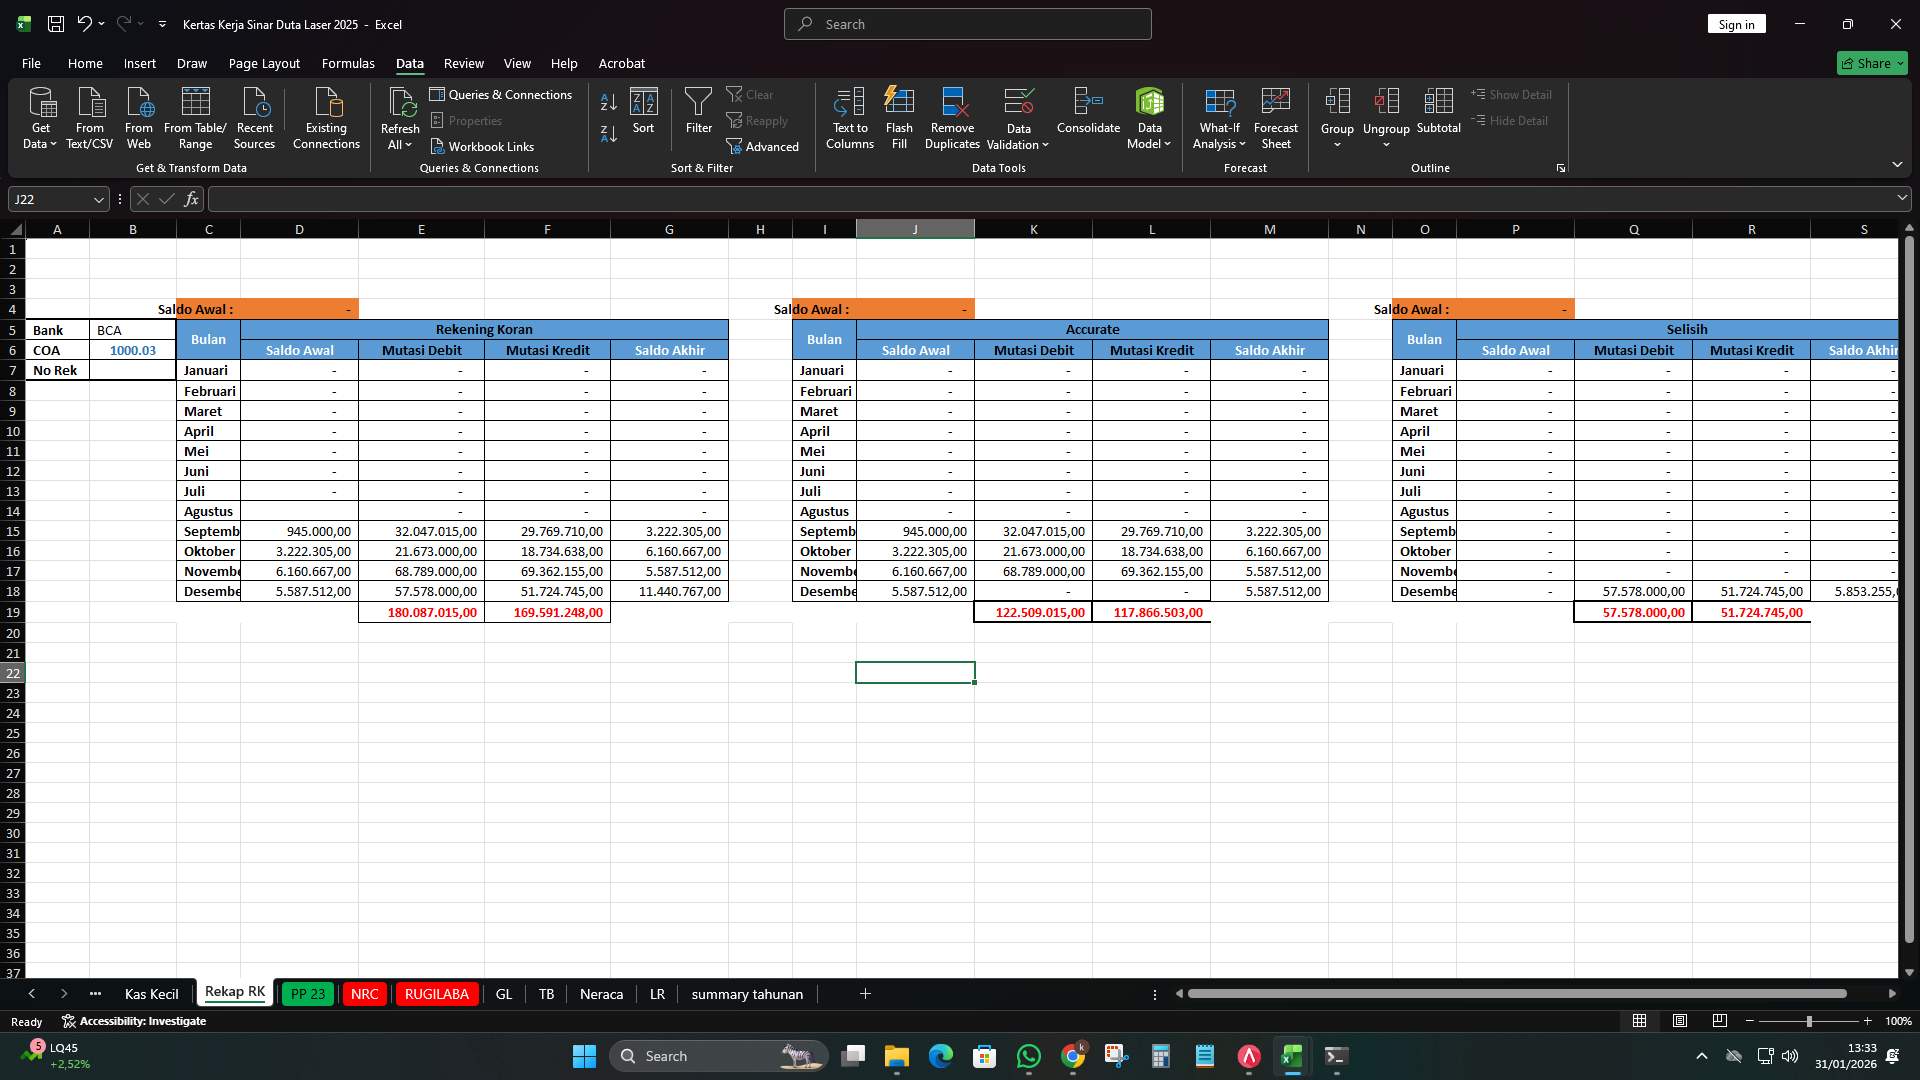Click inside the formula bar
Viewport: 1920px width, 1080px height.
point(700,199)
